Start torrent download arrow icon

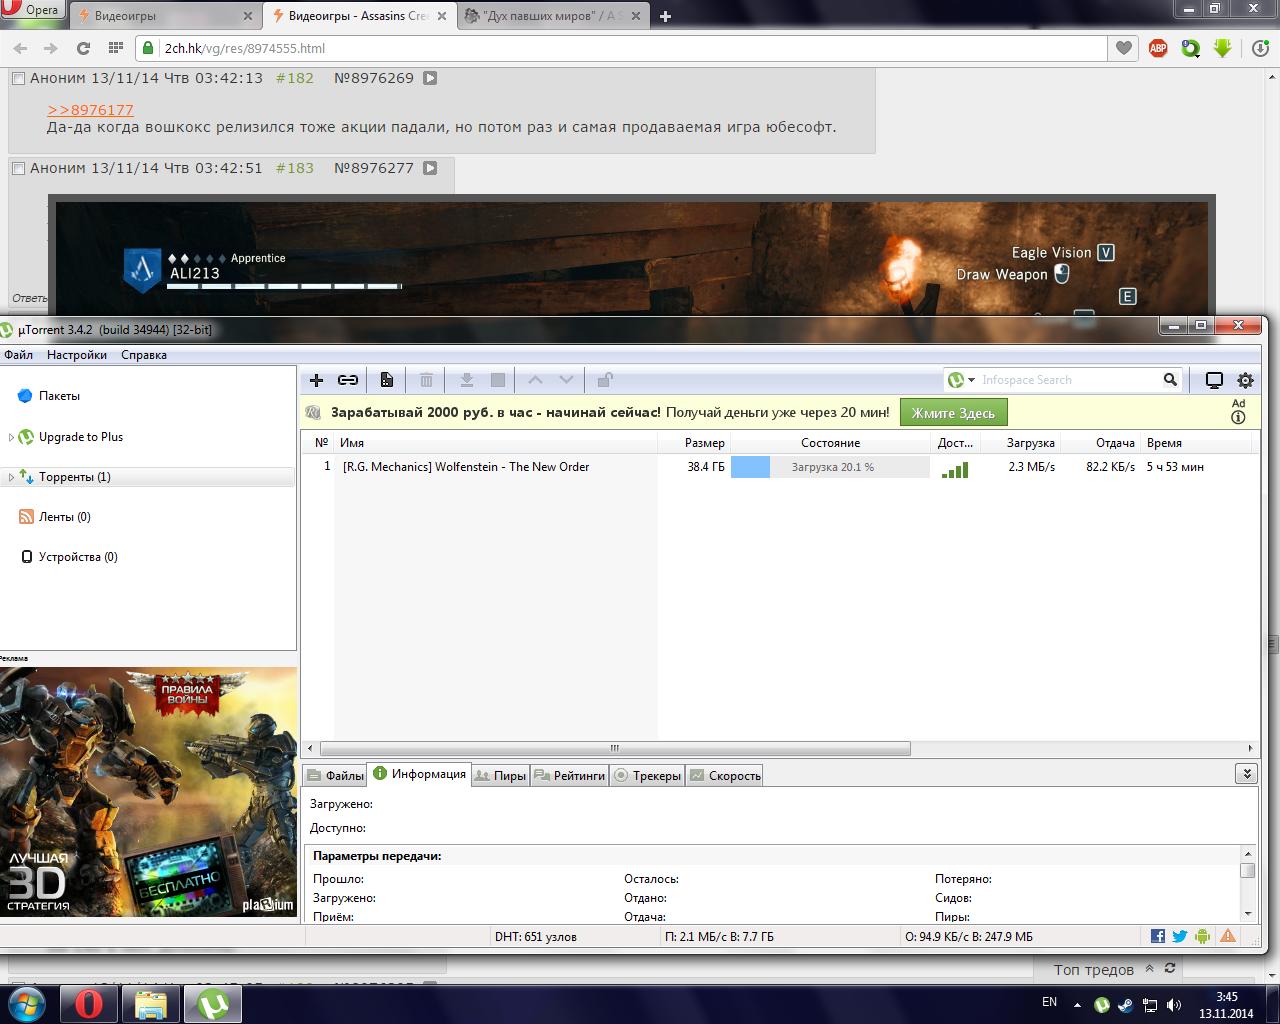point(466,380)
